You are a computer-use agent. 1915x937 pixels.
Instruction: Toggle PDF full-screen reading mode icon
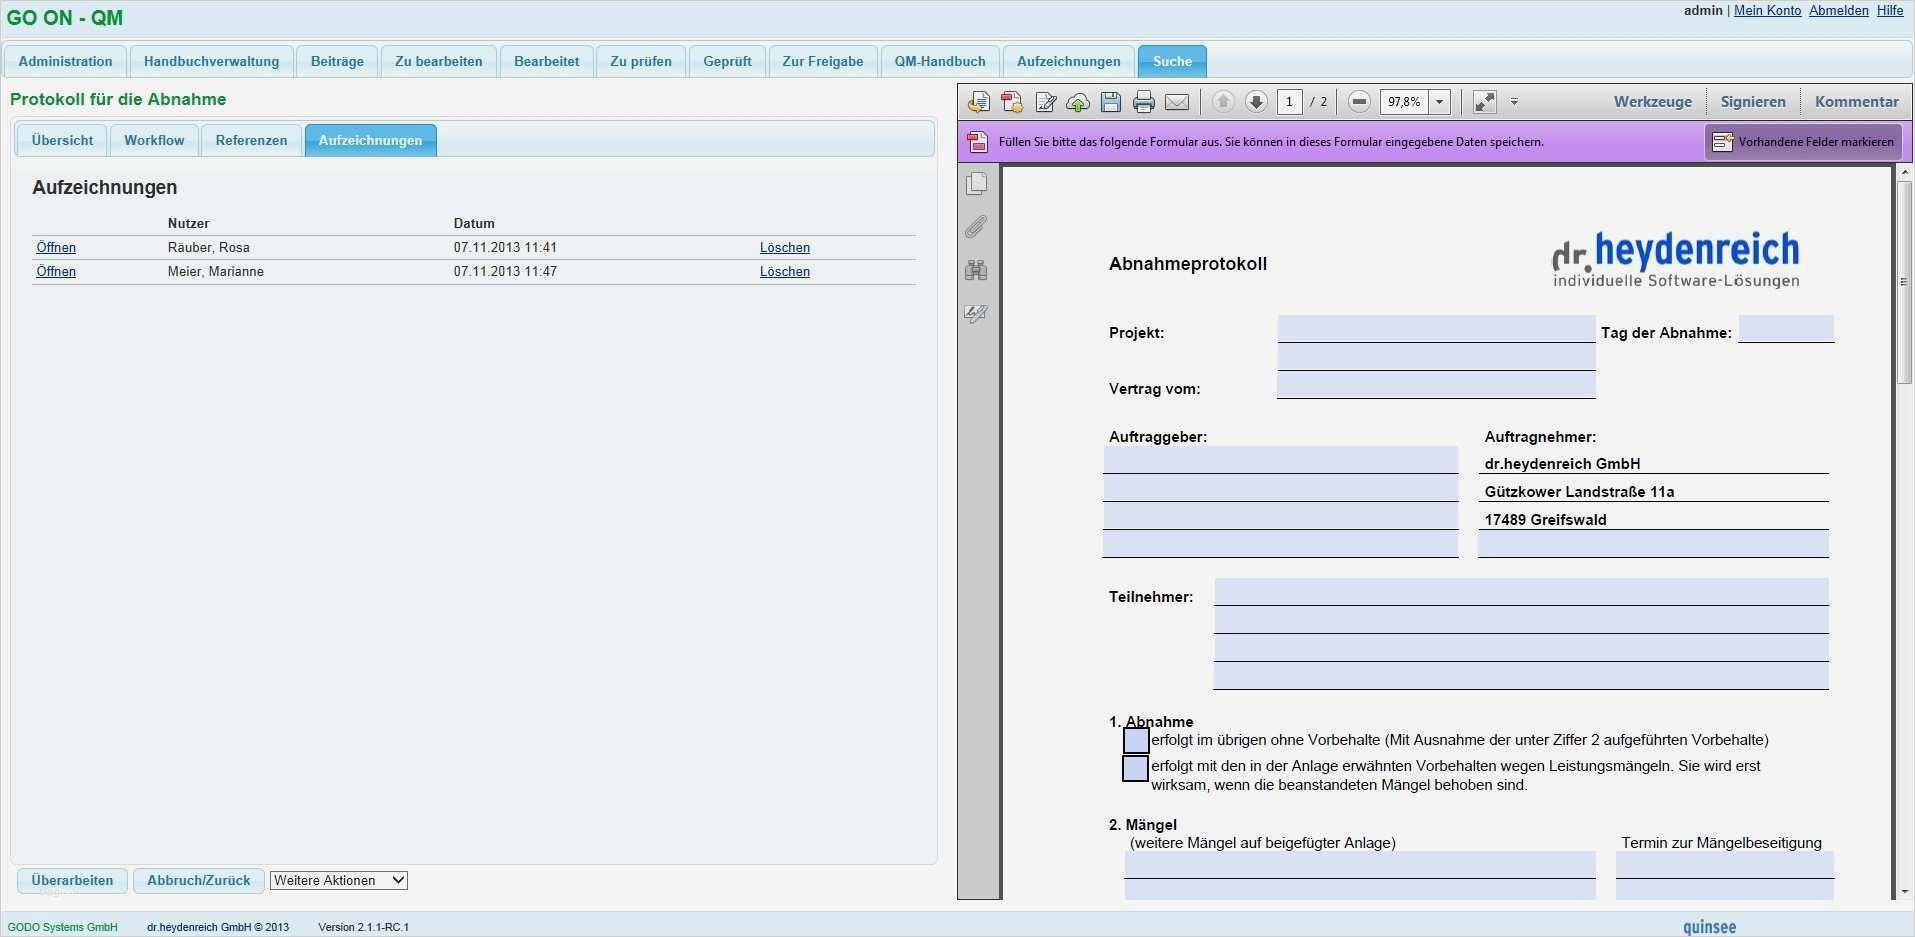(1485, 102)
